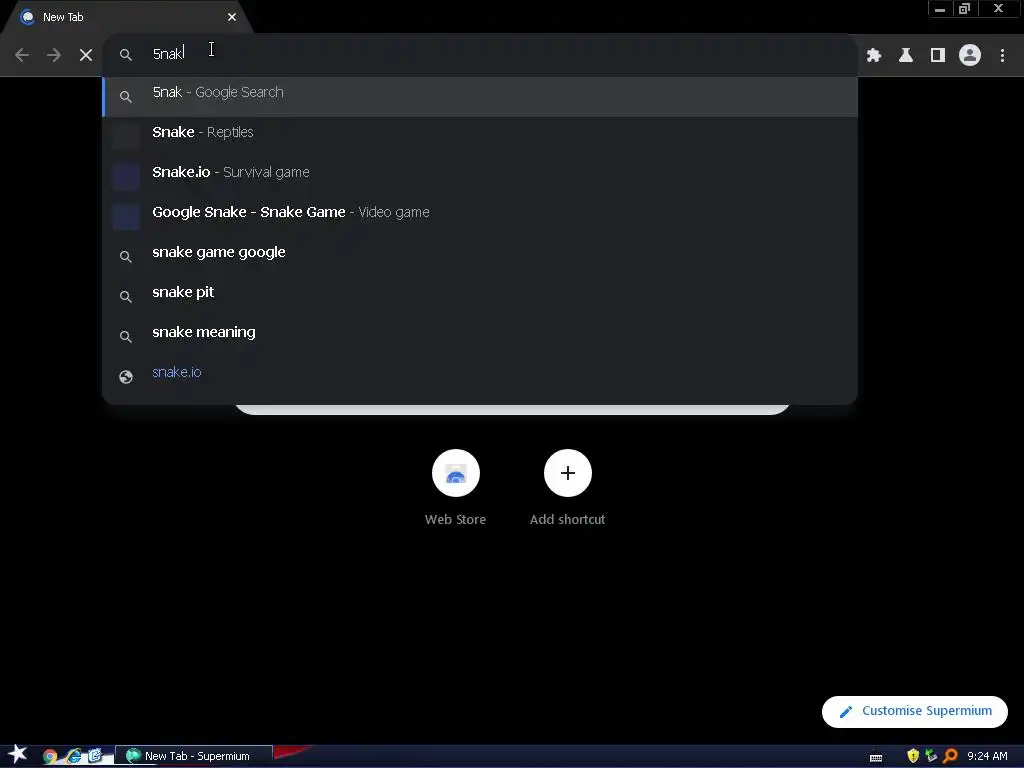Image resolution: width=1024 pixels, height=768 pixels.
Task: Click the forward navigation arrow
Action: click(x=54, y=55)
